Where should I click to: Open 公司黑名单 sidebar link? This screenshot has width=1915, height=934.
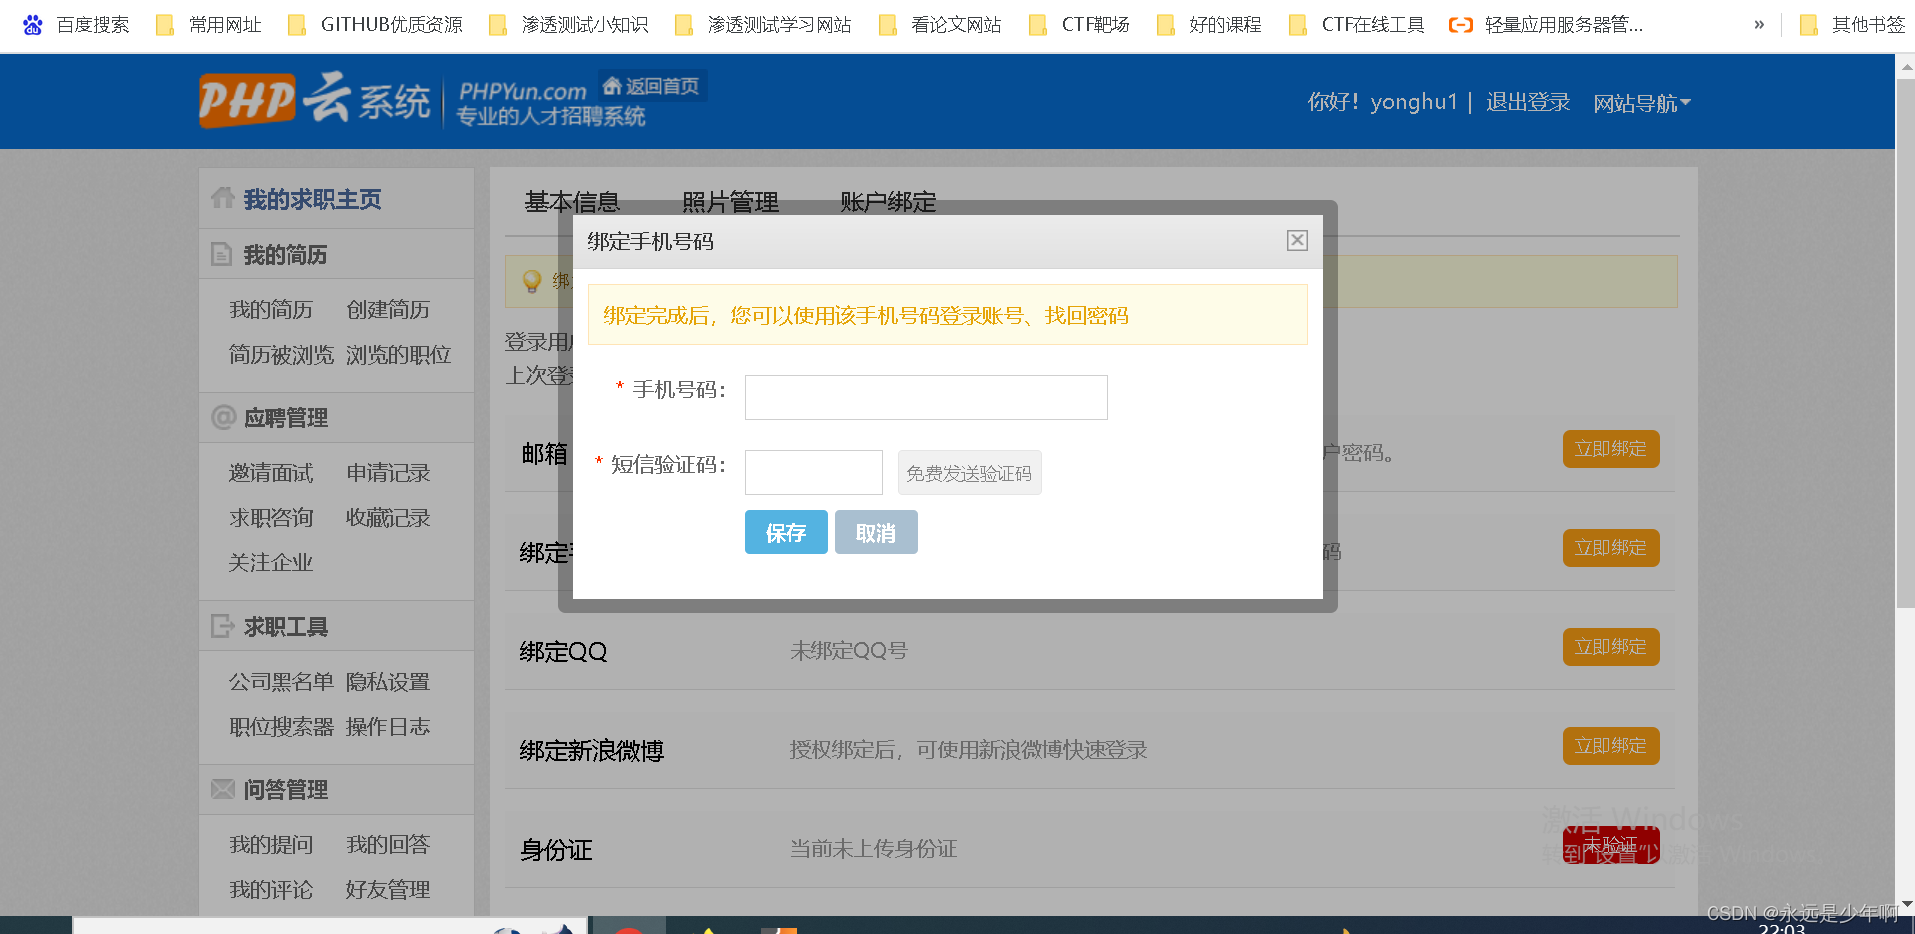tap(281, 682)
